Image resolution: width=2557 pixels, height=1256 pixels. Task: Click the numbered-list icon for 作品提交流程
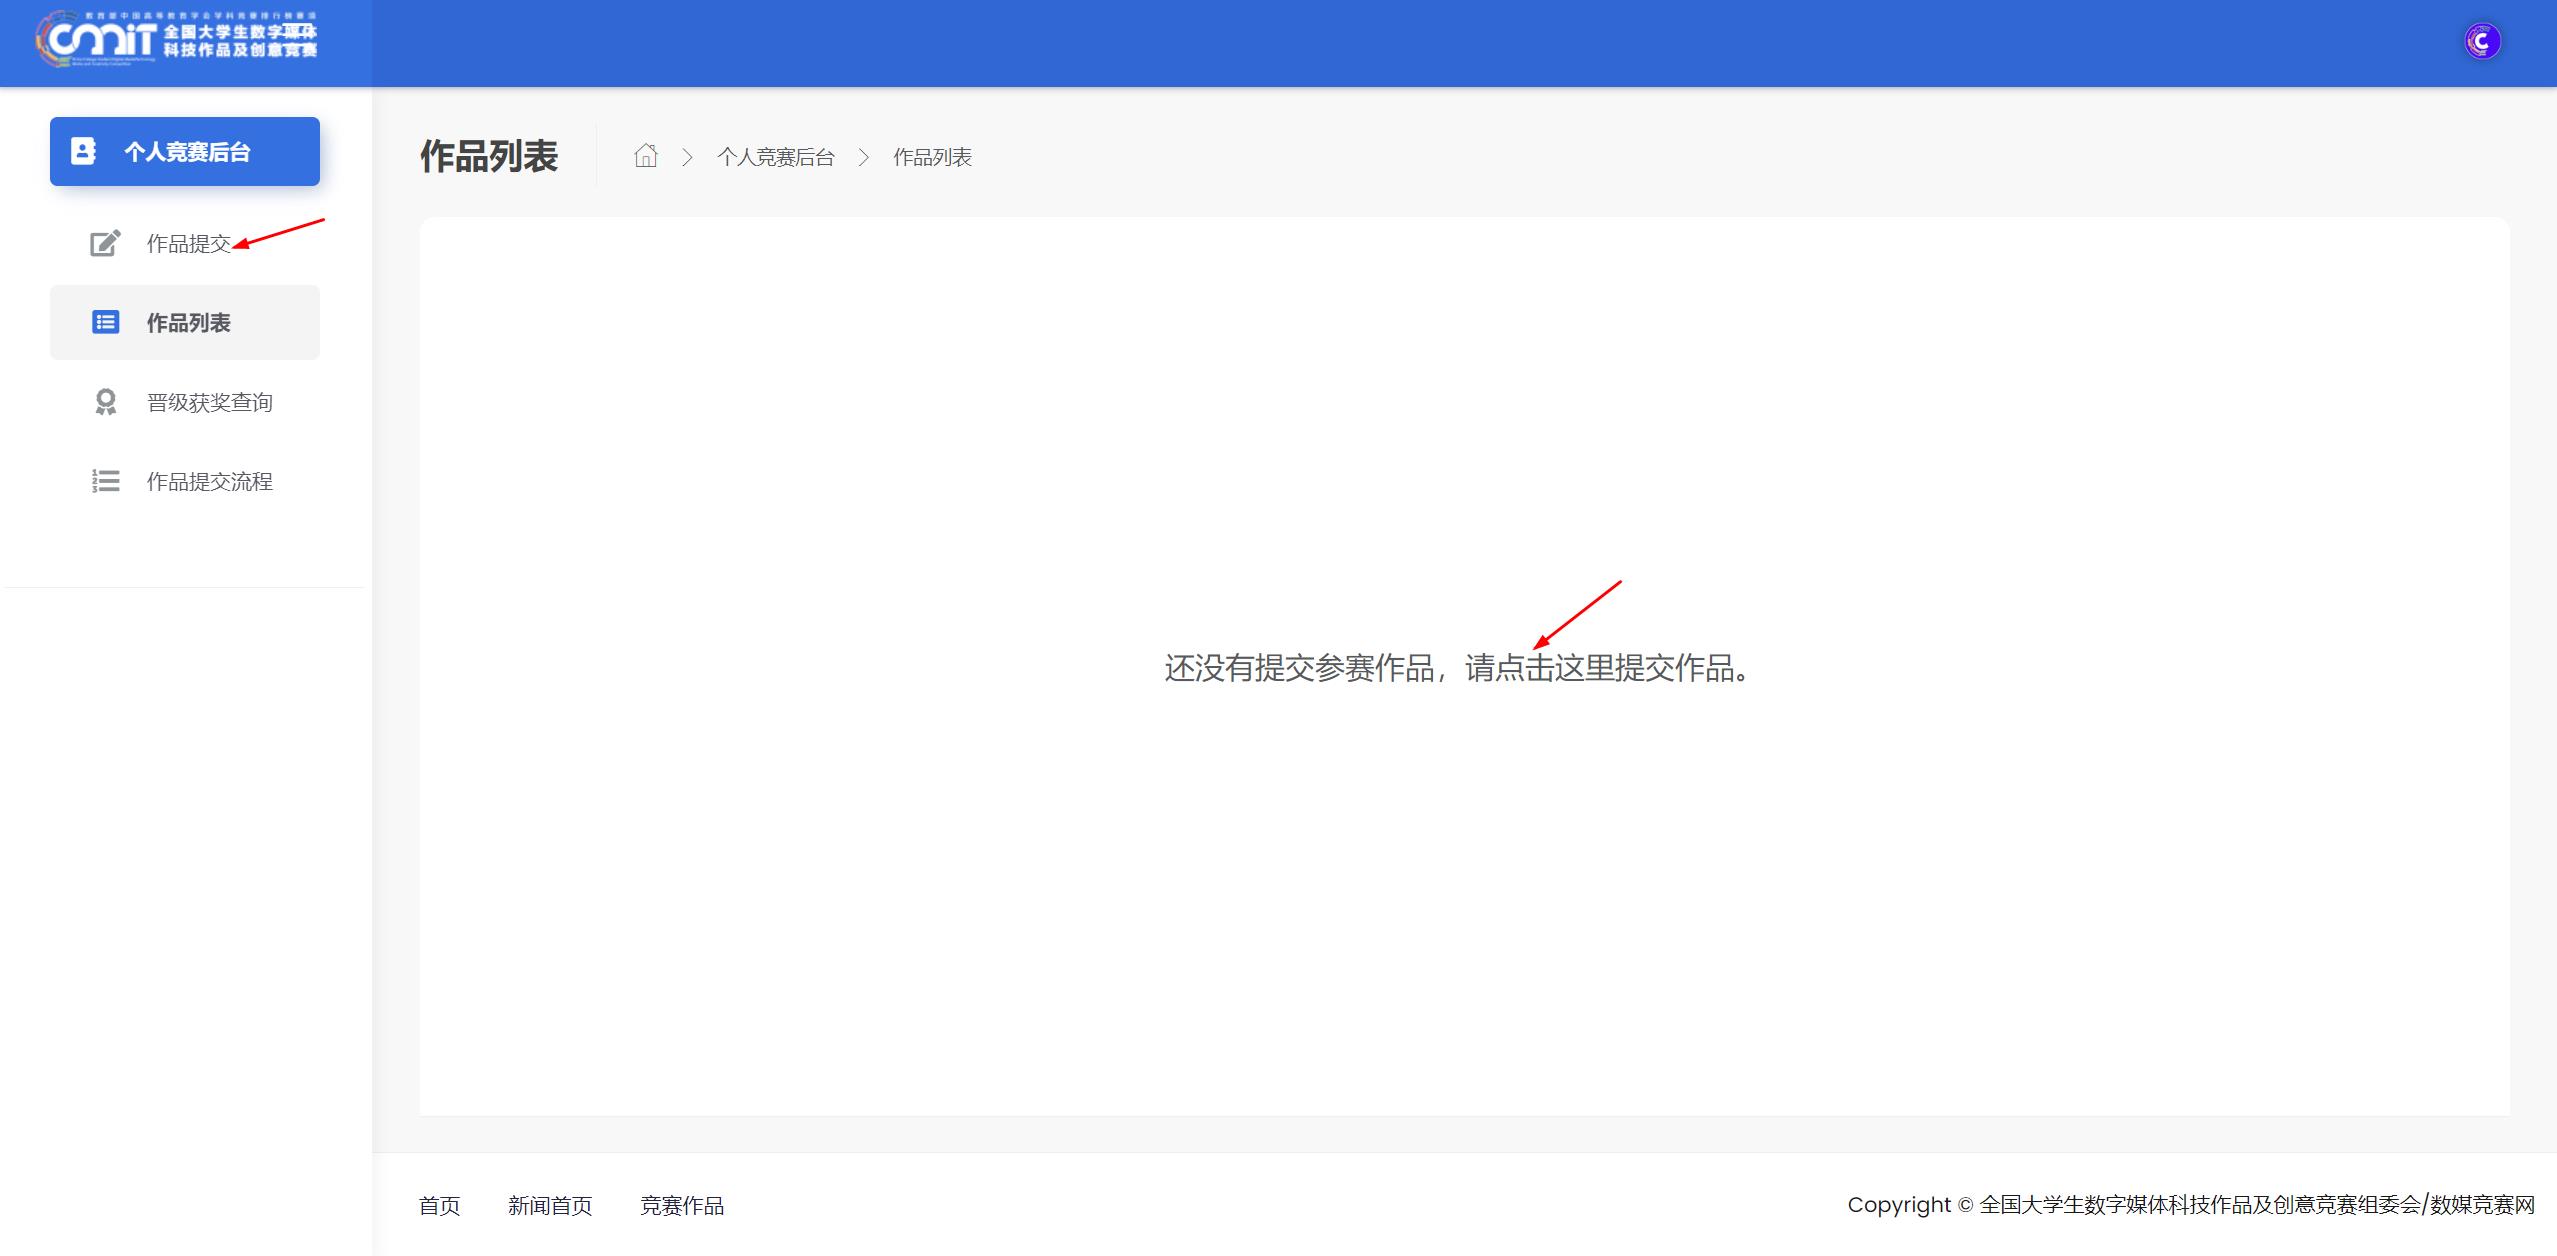(x=105, y=481)
